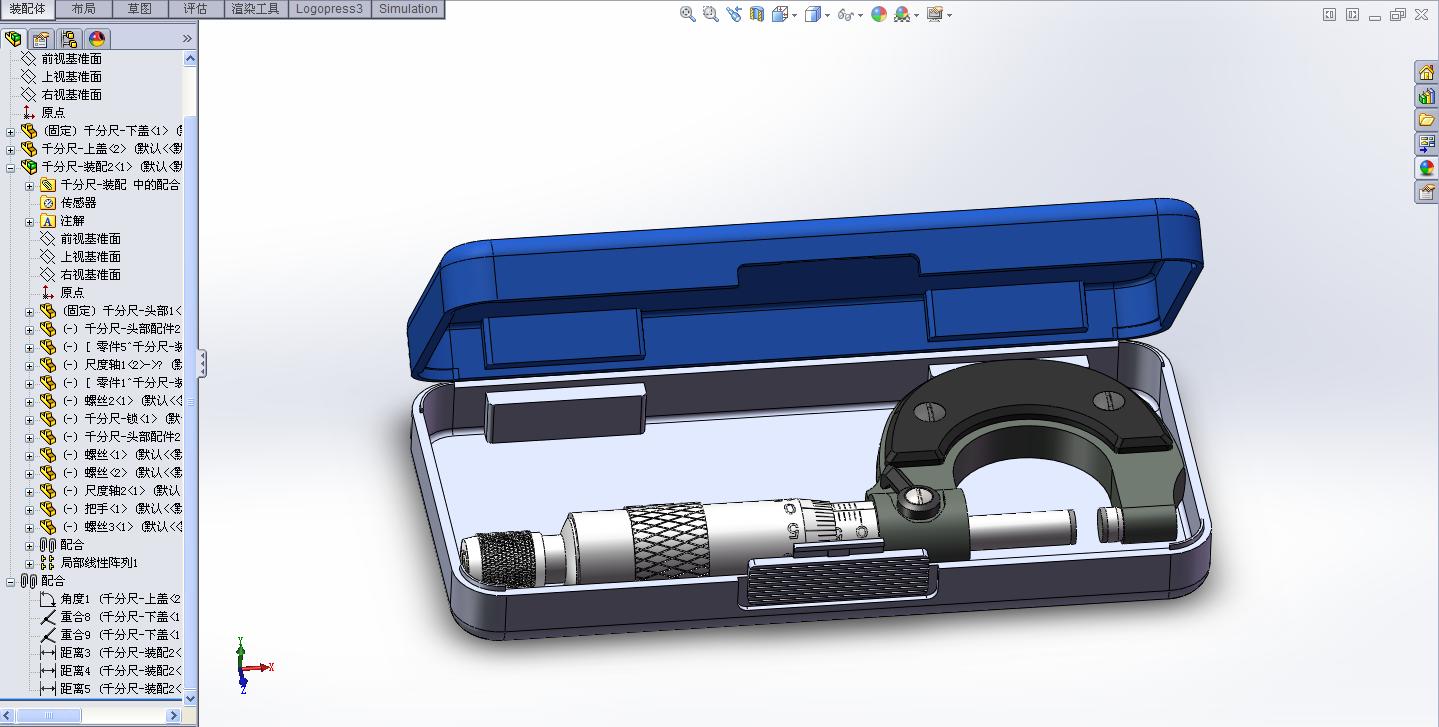Open SolidWorks Resources home icon
Image resolution: width=1439 pixels, height=727 pixels.
click(1426, 72)
